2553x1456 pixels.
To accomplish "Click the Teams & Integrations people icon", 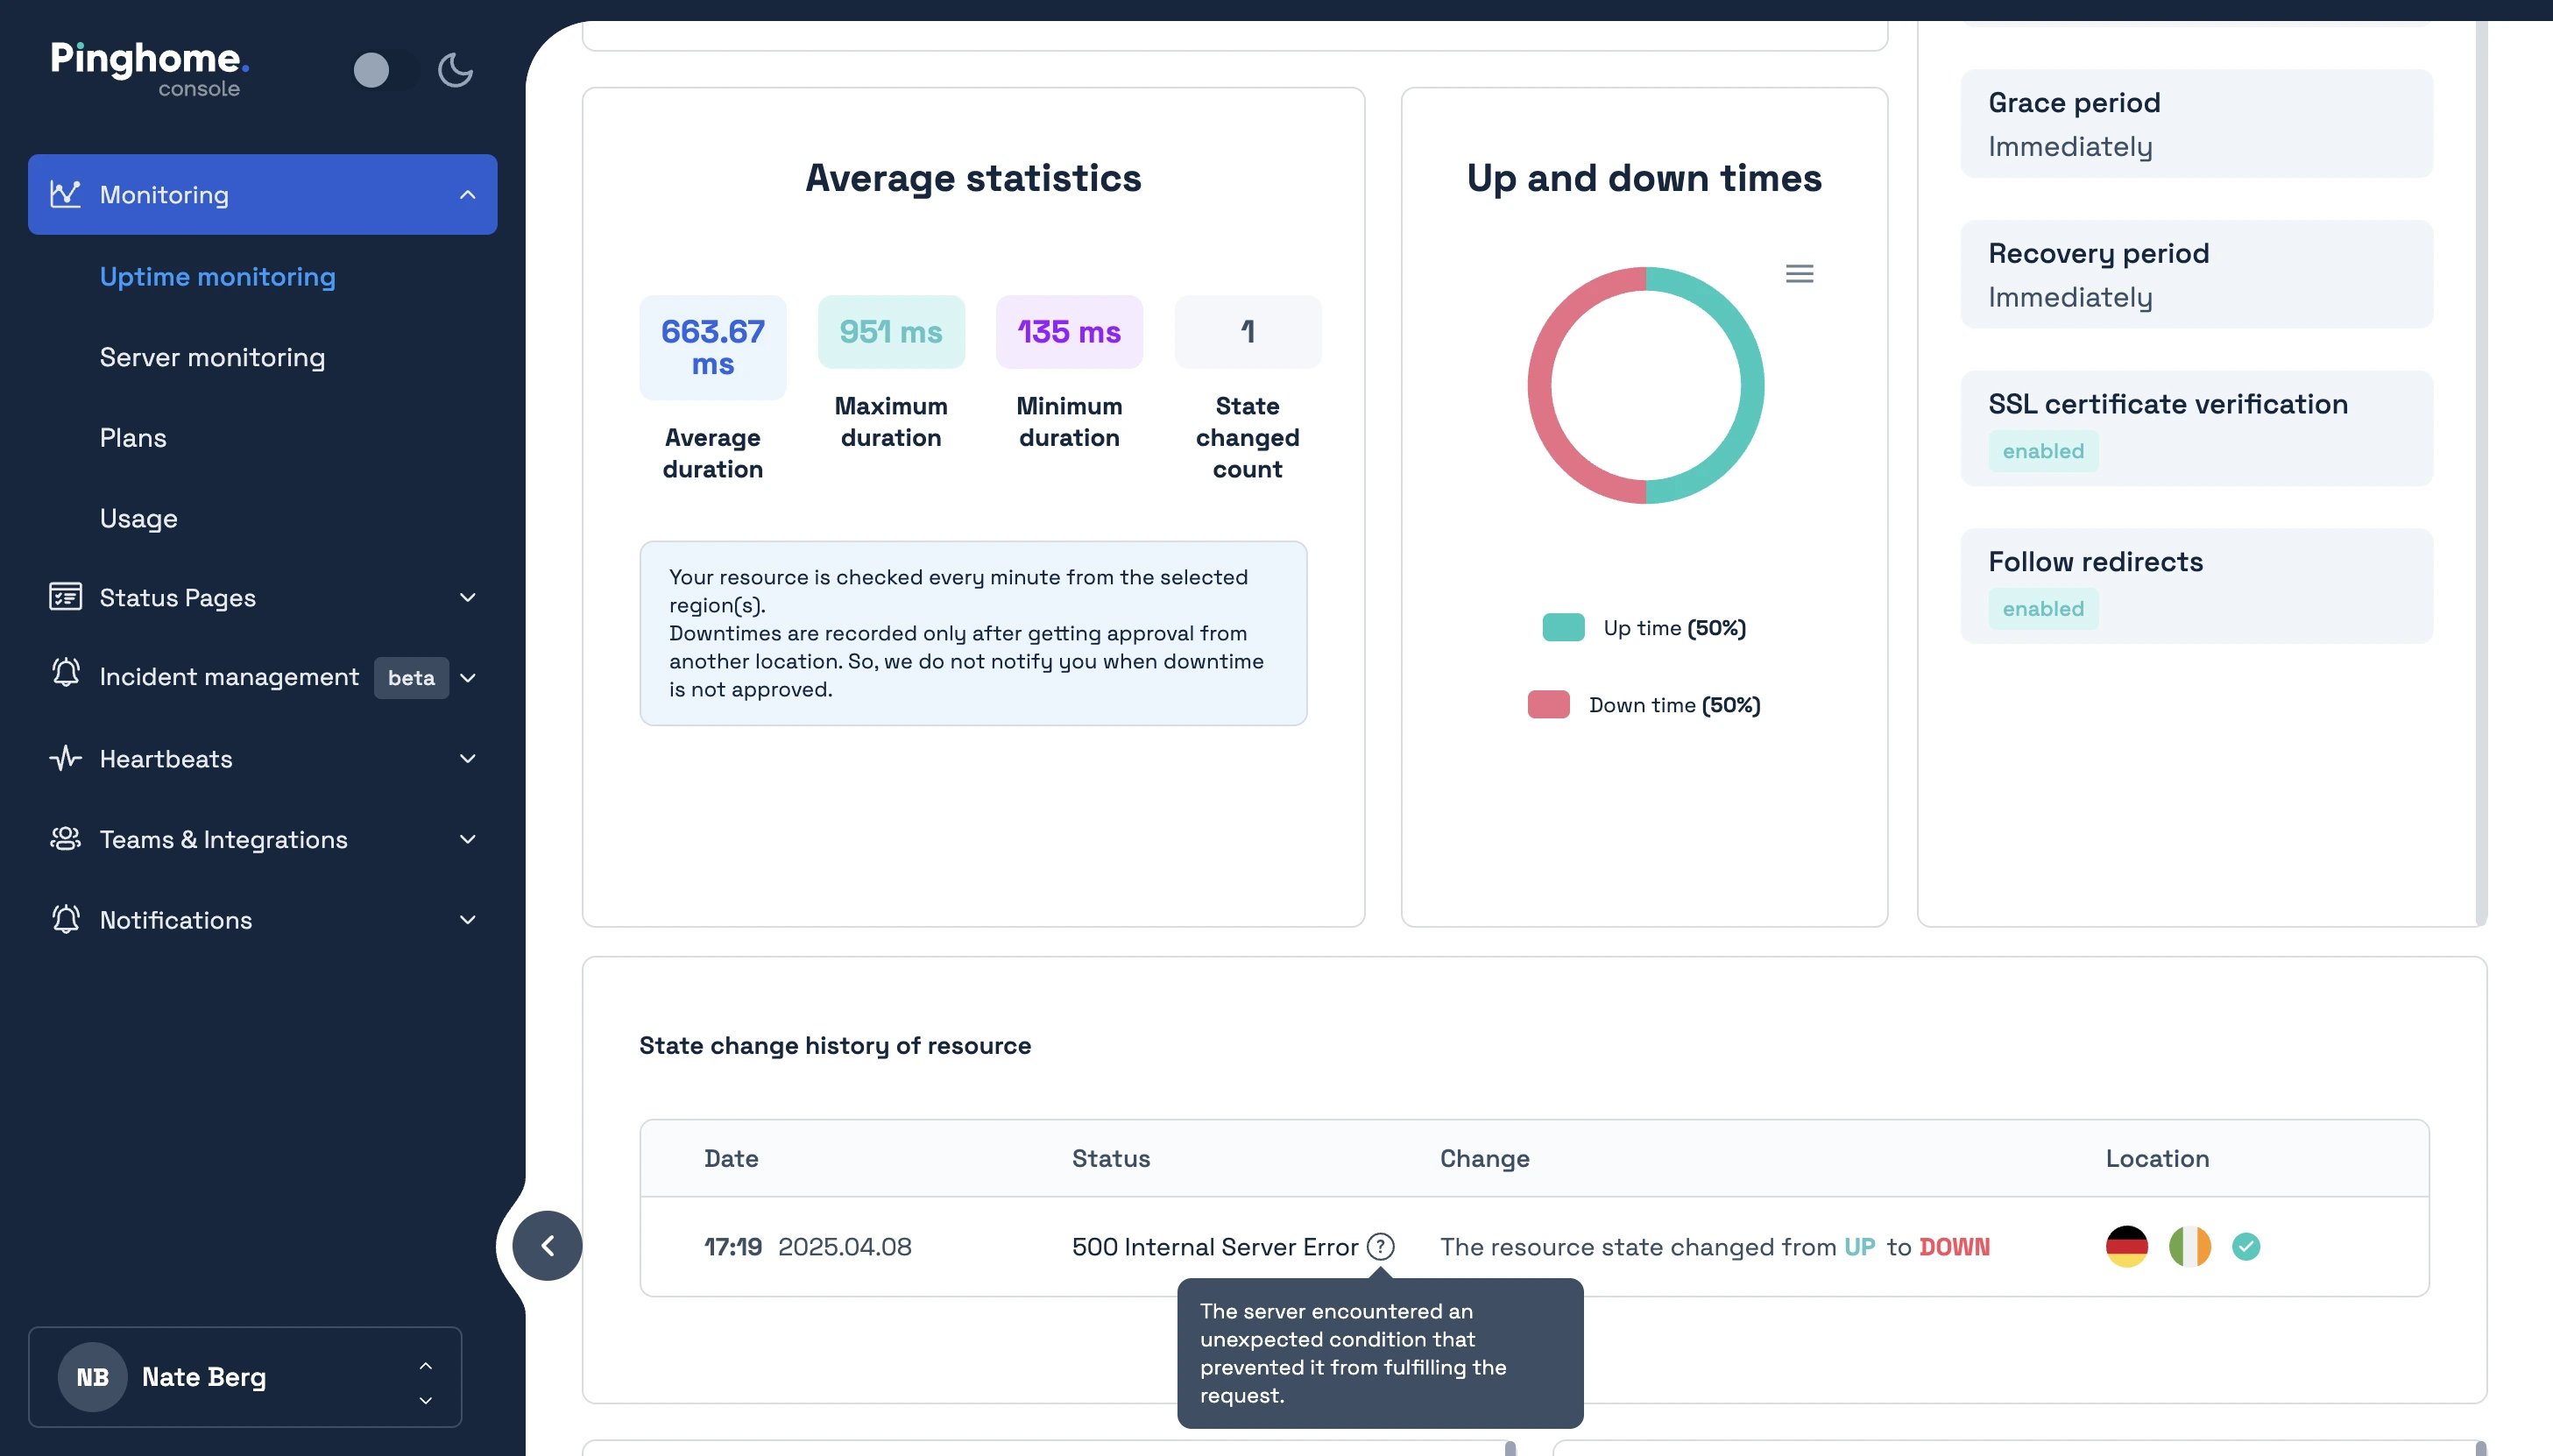I will tap(65, 839).
